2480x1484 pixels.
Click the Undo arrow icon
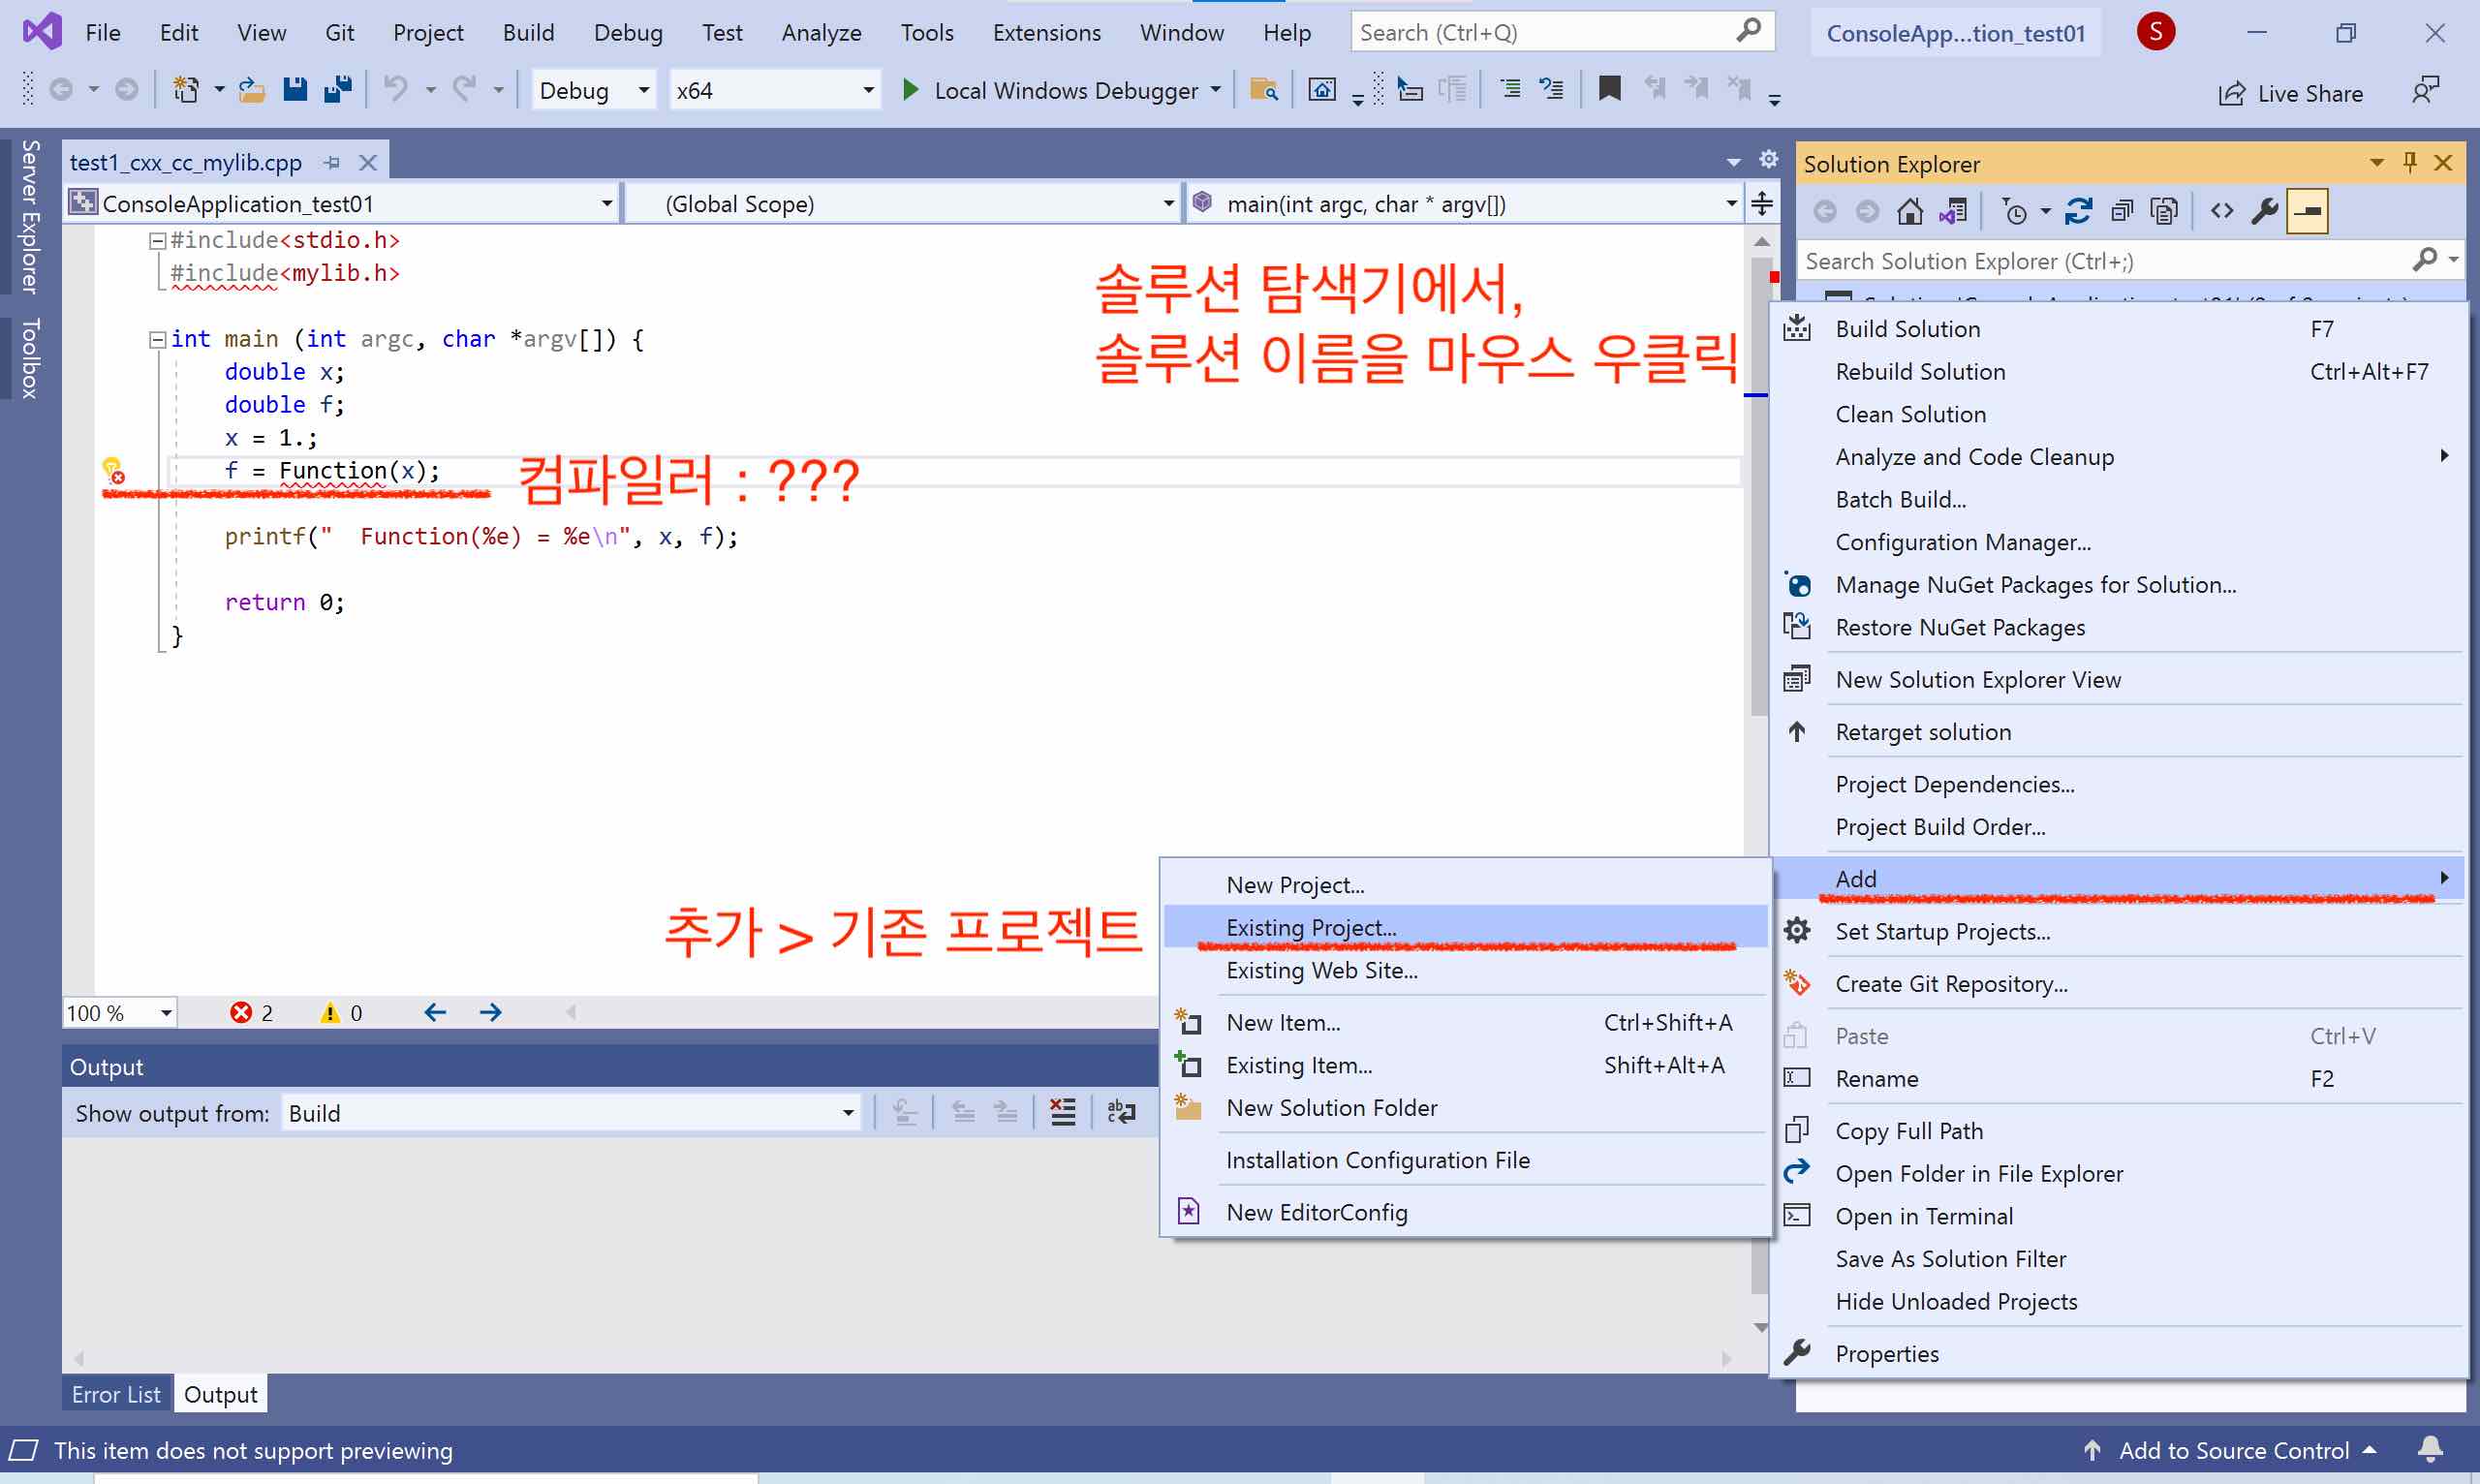[x=396, y=90]
